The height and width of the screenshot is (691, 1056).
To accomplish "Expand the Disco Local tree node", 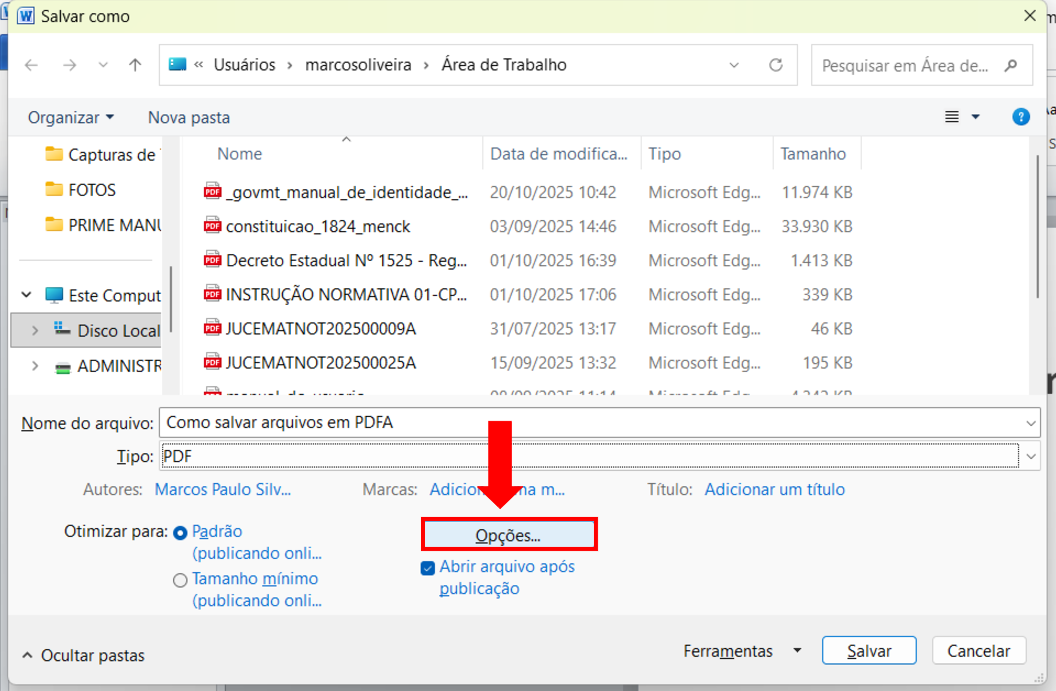I will 36,330.
